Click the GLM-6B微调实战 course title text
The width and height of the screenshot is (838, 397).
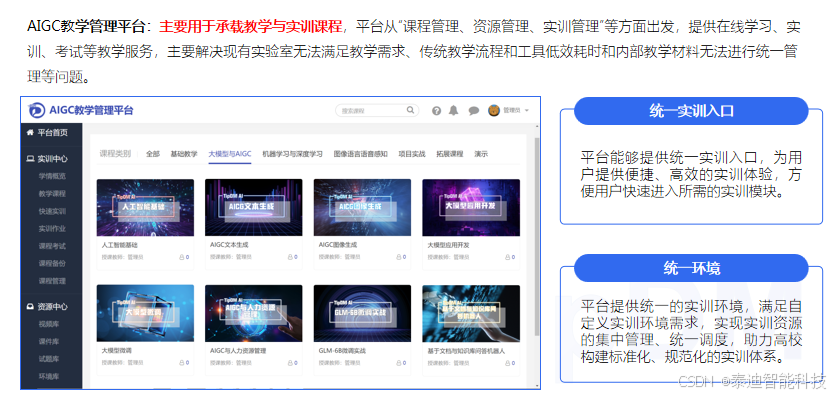click(341, 351)
